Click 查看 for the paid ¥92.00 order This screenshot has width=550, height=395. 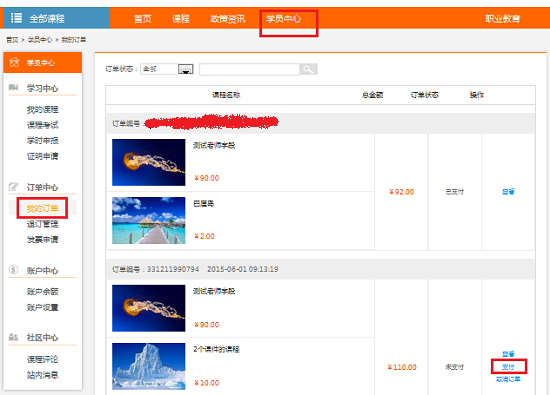[x=508, y=192]
